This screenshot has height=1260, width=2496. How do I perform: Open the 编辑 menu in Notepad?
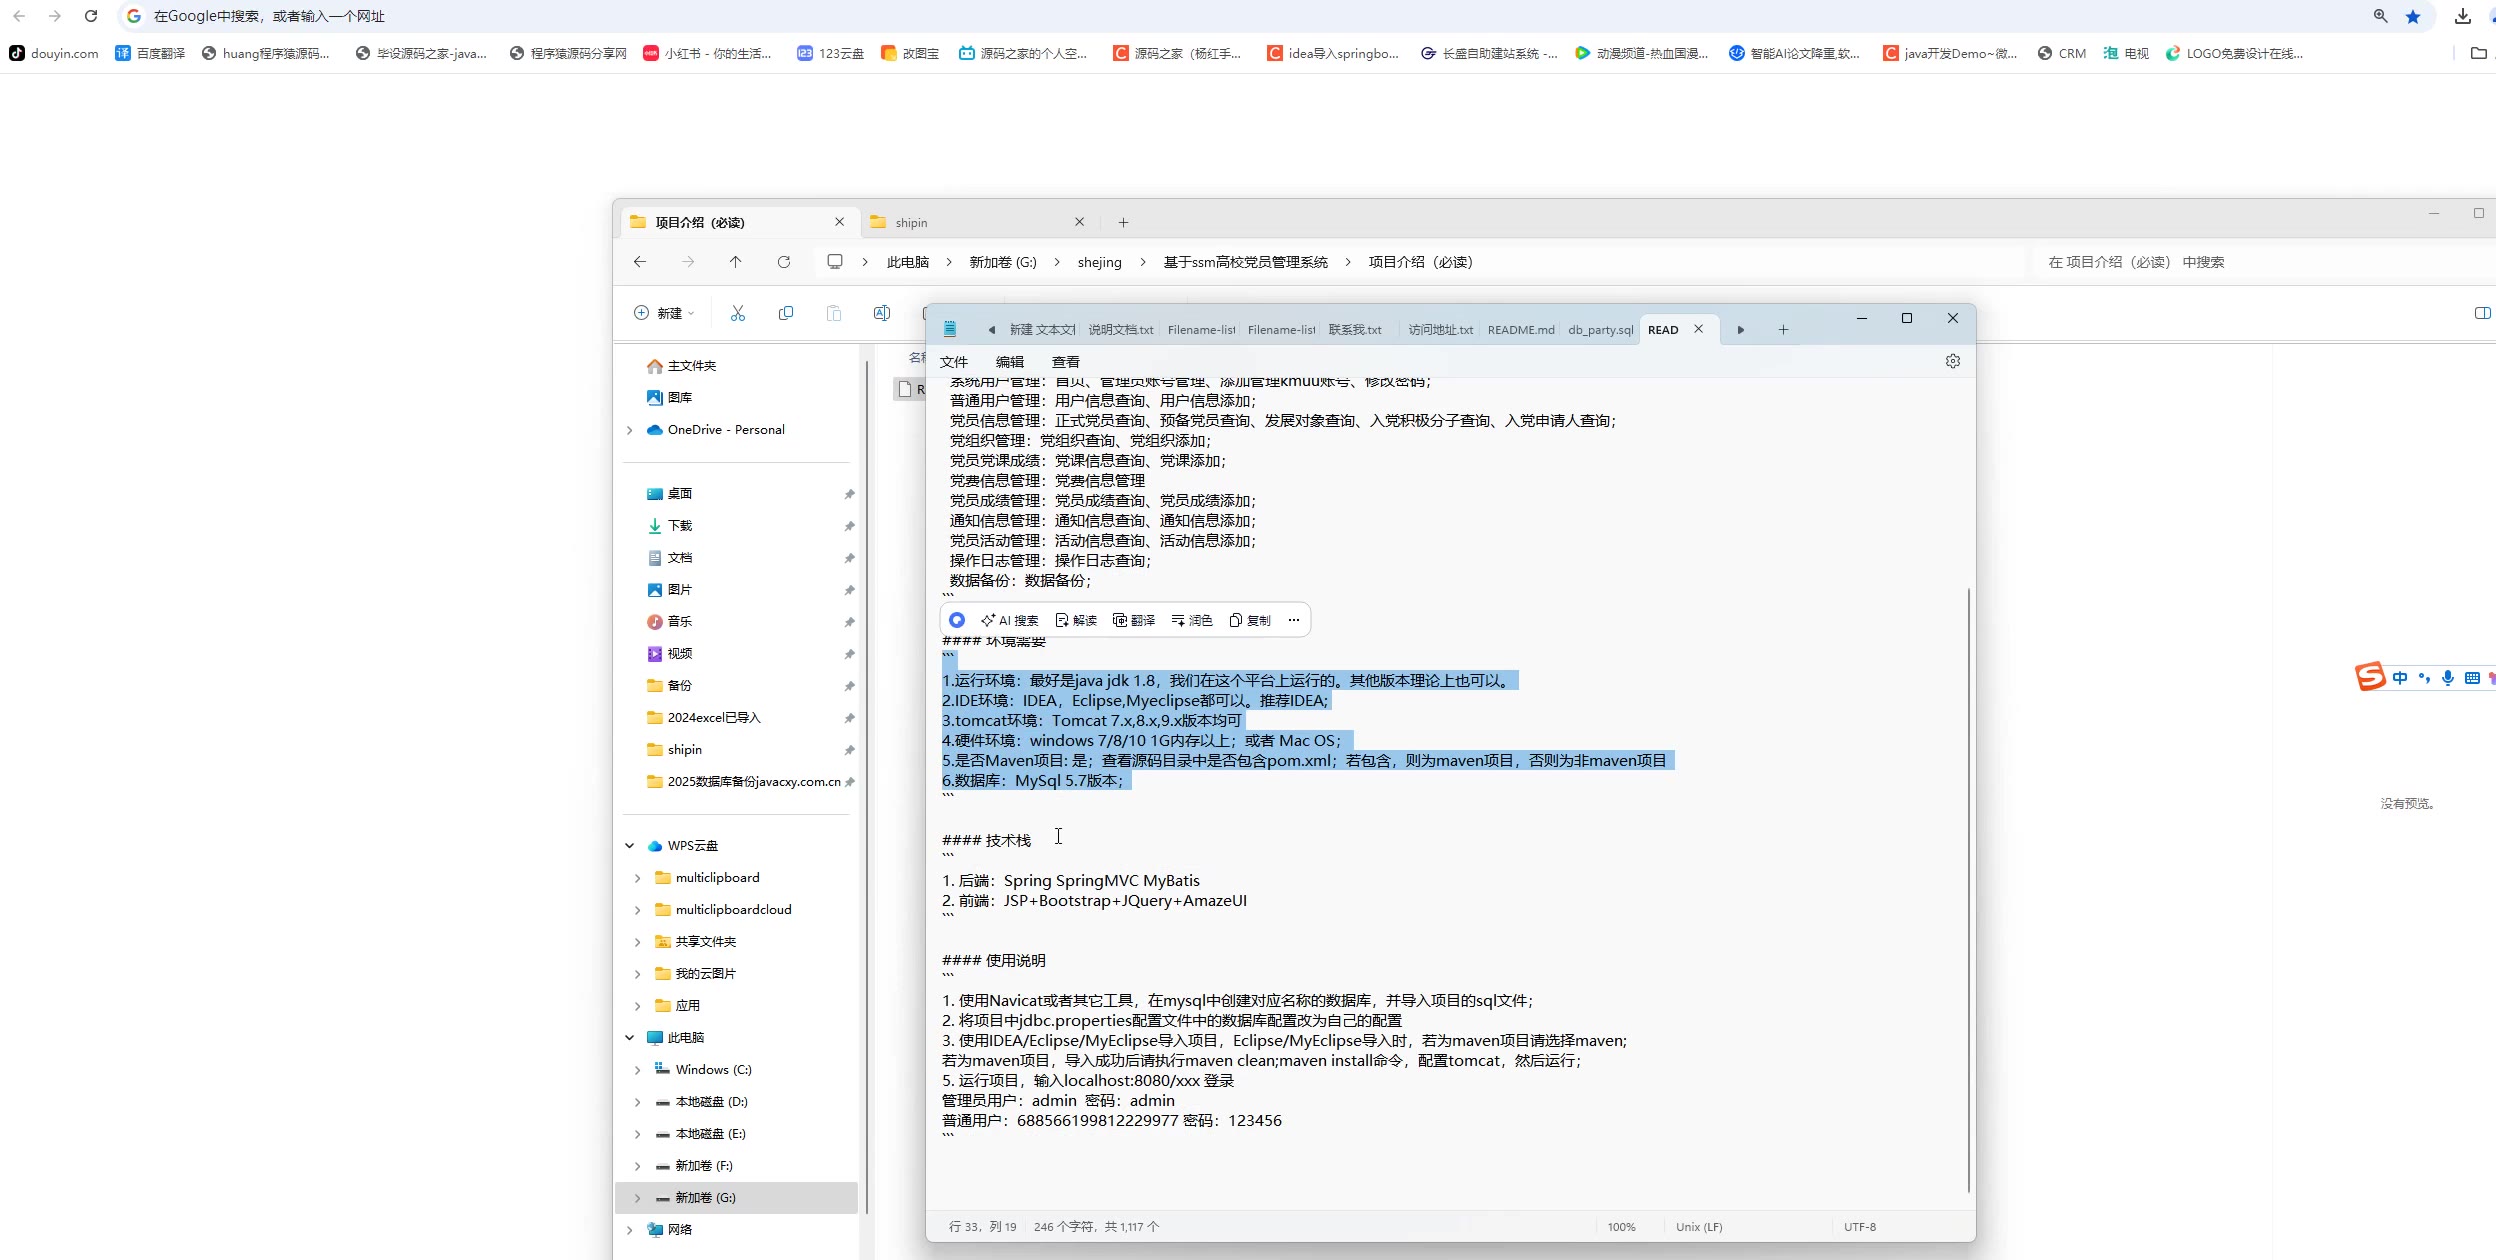click(x=1009, y=362)
